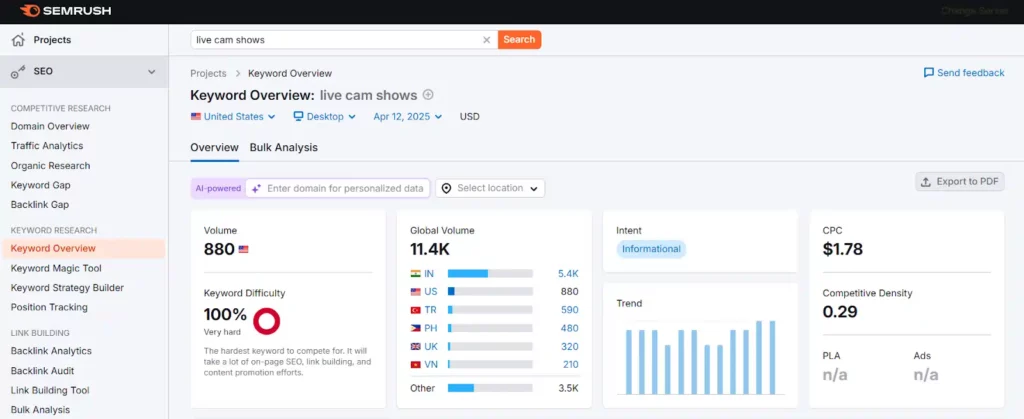The width and height of the screenshot is (1024, 419).
Task: Click the 480 volume value for PH
Action: click(x=569, y=328)
